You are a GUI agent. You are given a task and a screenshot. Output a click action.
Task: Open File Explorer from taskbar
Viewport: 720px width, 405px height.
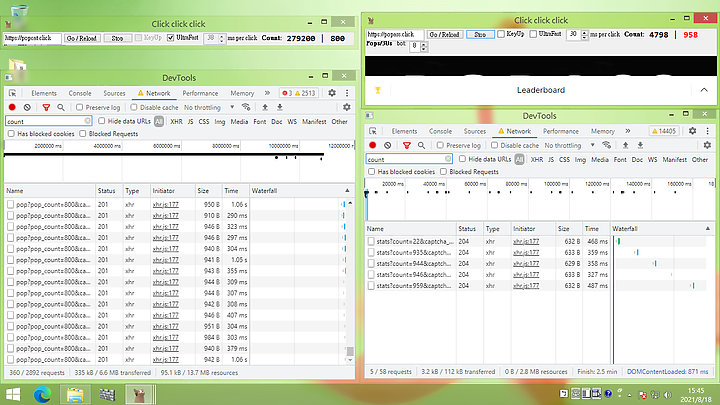click(x=75, y=394)
